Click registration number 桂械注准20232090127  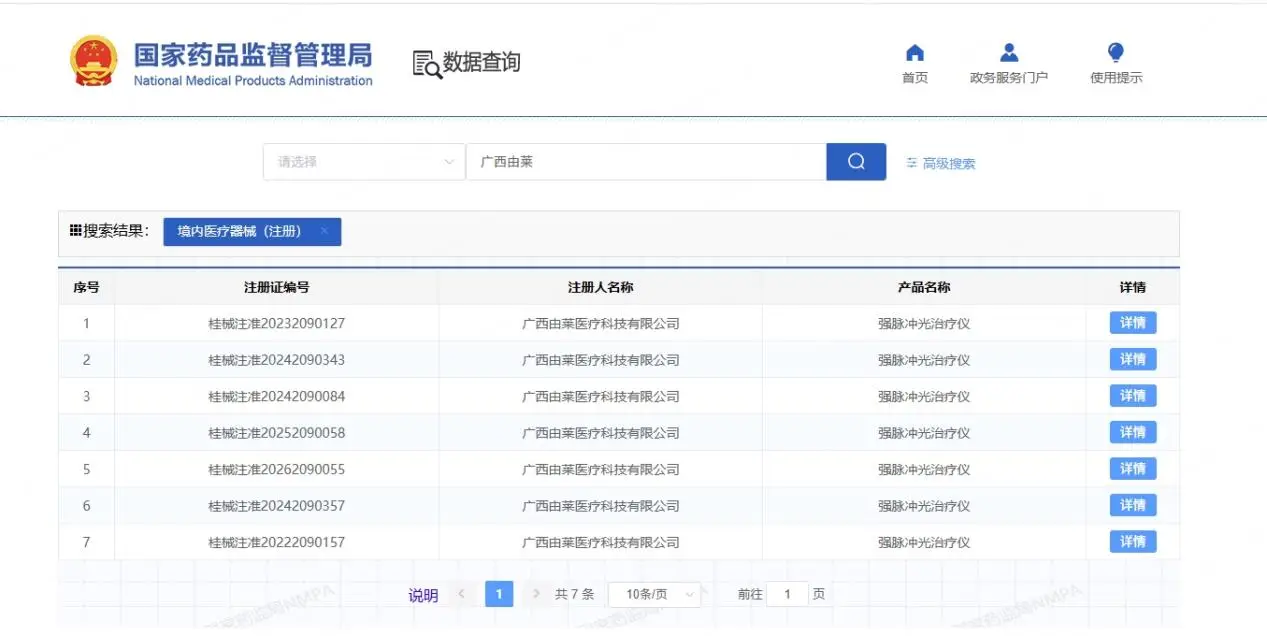pos(277,324)
